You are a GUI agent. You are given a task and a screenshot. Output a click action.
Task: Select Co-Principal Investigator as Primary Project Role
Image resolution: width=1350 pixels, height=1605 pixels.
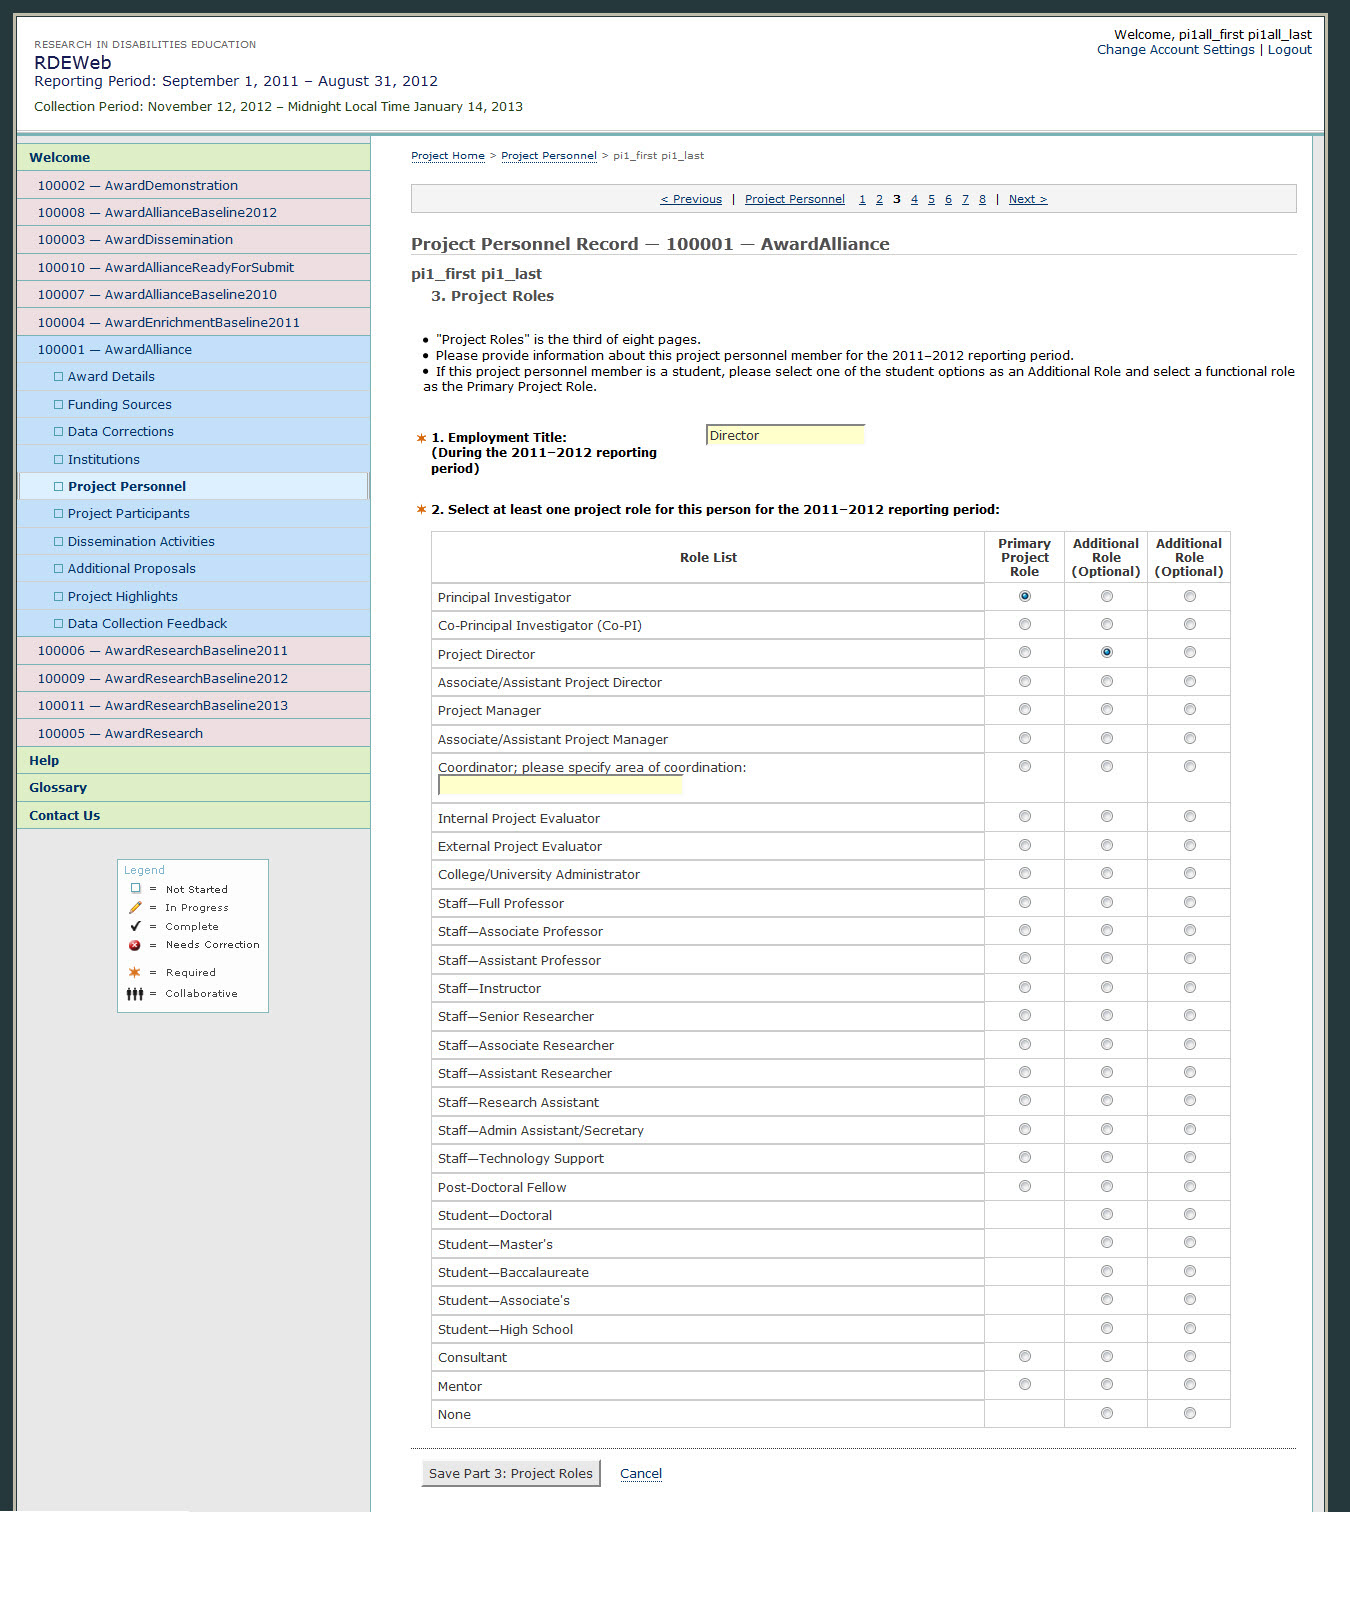coord(1024,624)
